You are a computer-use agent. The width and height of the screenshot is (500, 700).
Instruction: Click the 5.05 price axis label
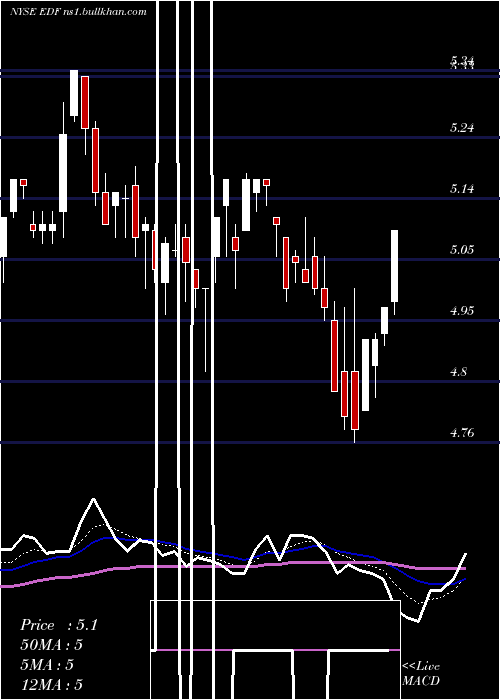pyautogui.click(x=462, y=250)
